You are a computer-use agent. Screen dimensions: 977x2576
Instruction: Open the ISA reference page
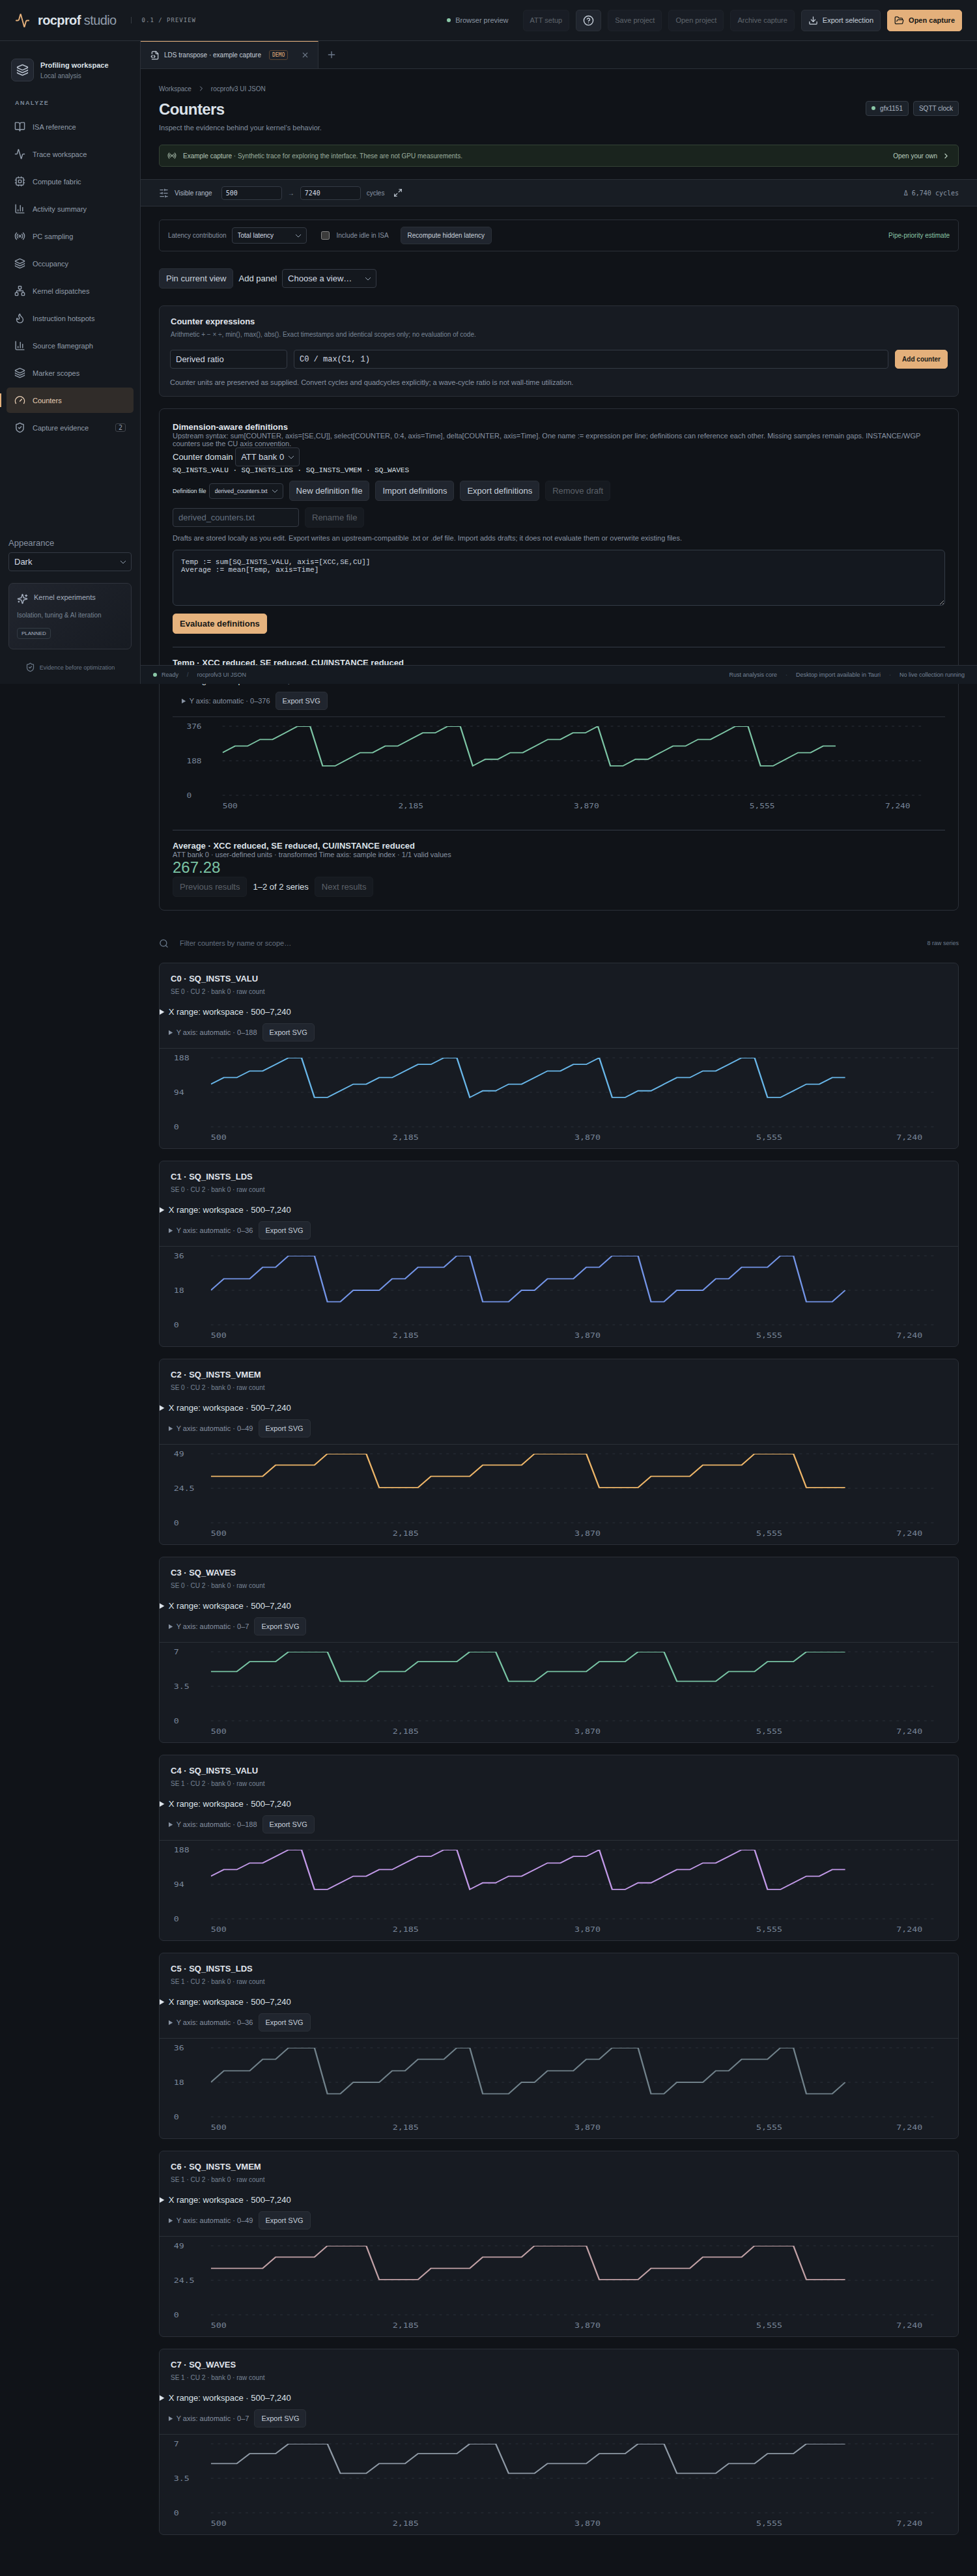(69, 127)
